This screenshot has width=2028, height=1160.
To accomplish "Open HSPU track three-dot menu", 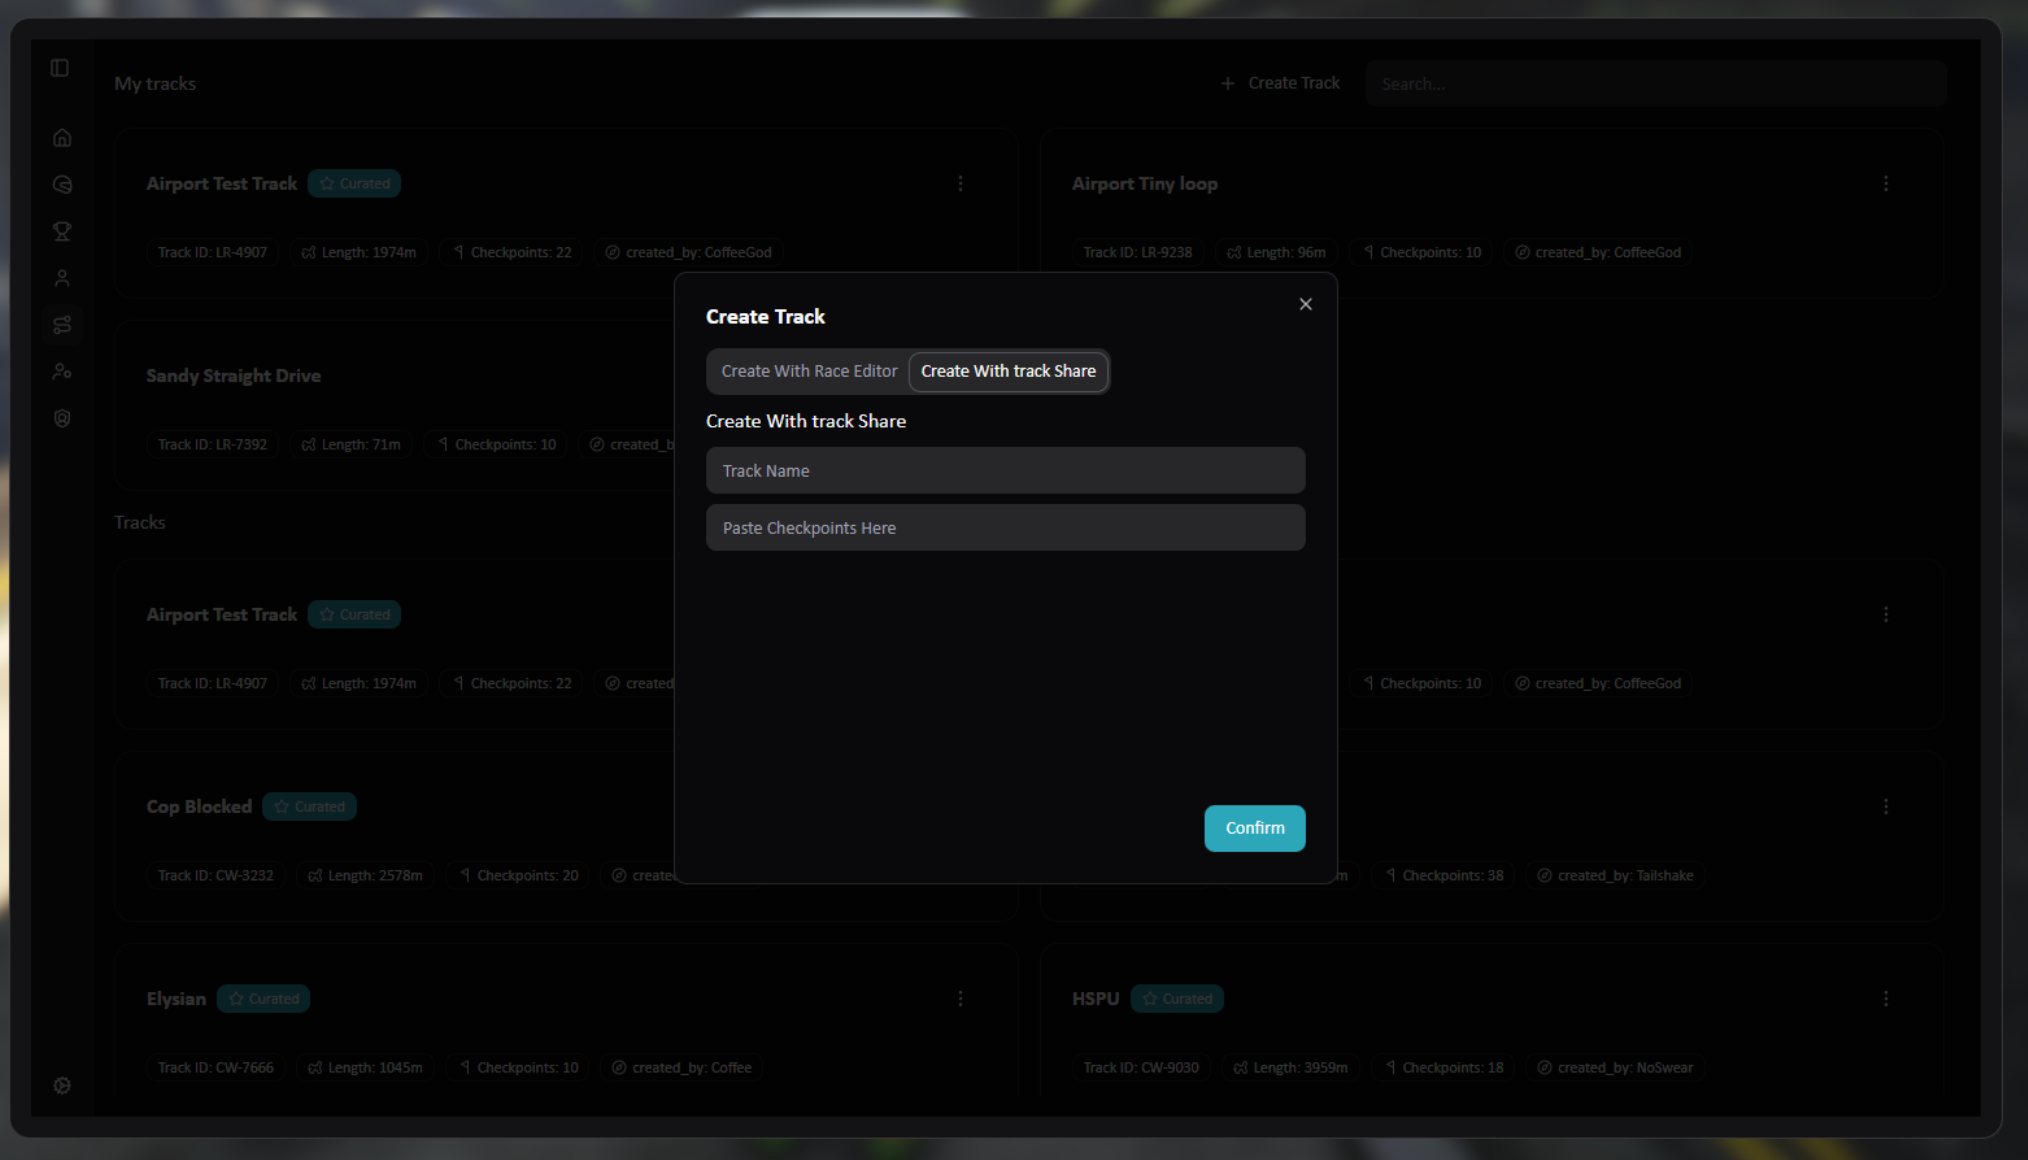I will (1885, 998).
